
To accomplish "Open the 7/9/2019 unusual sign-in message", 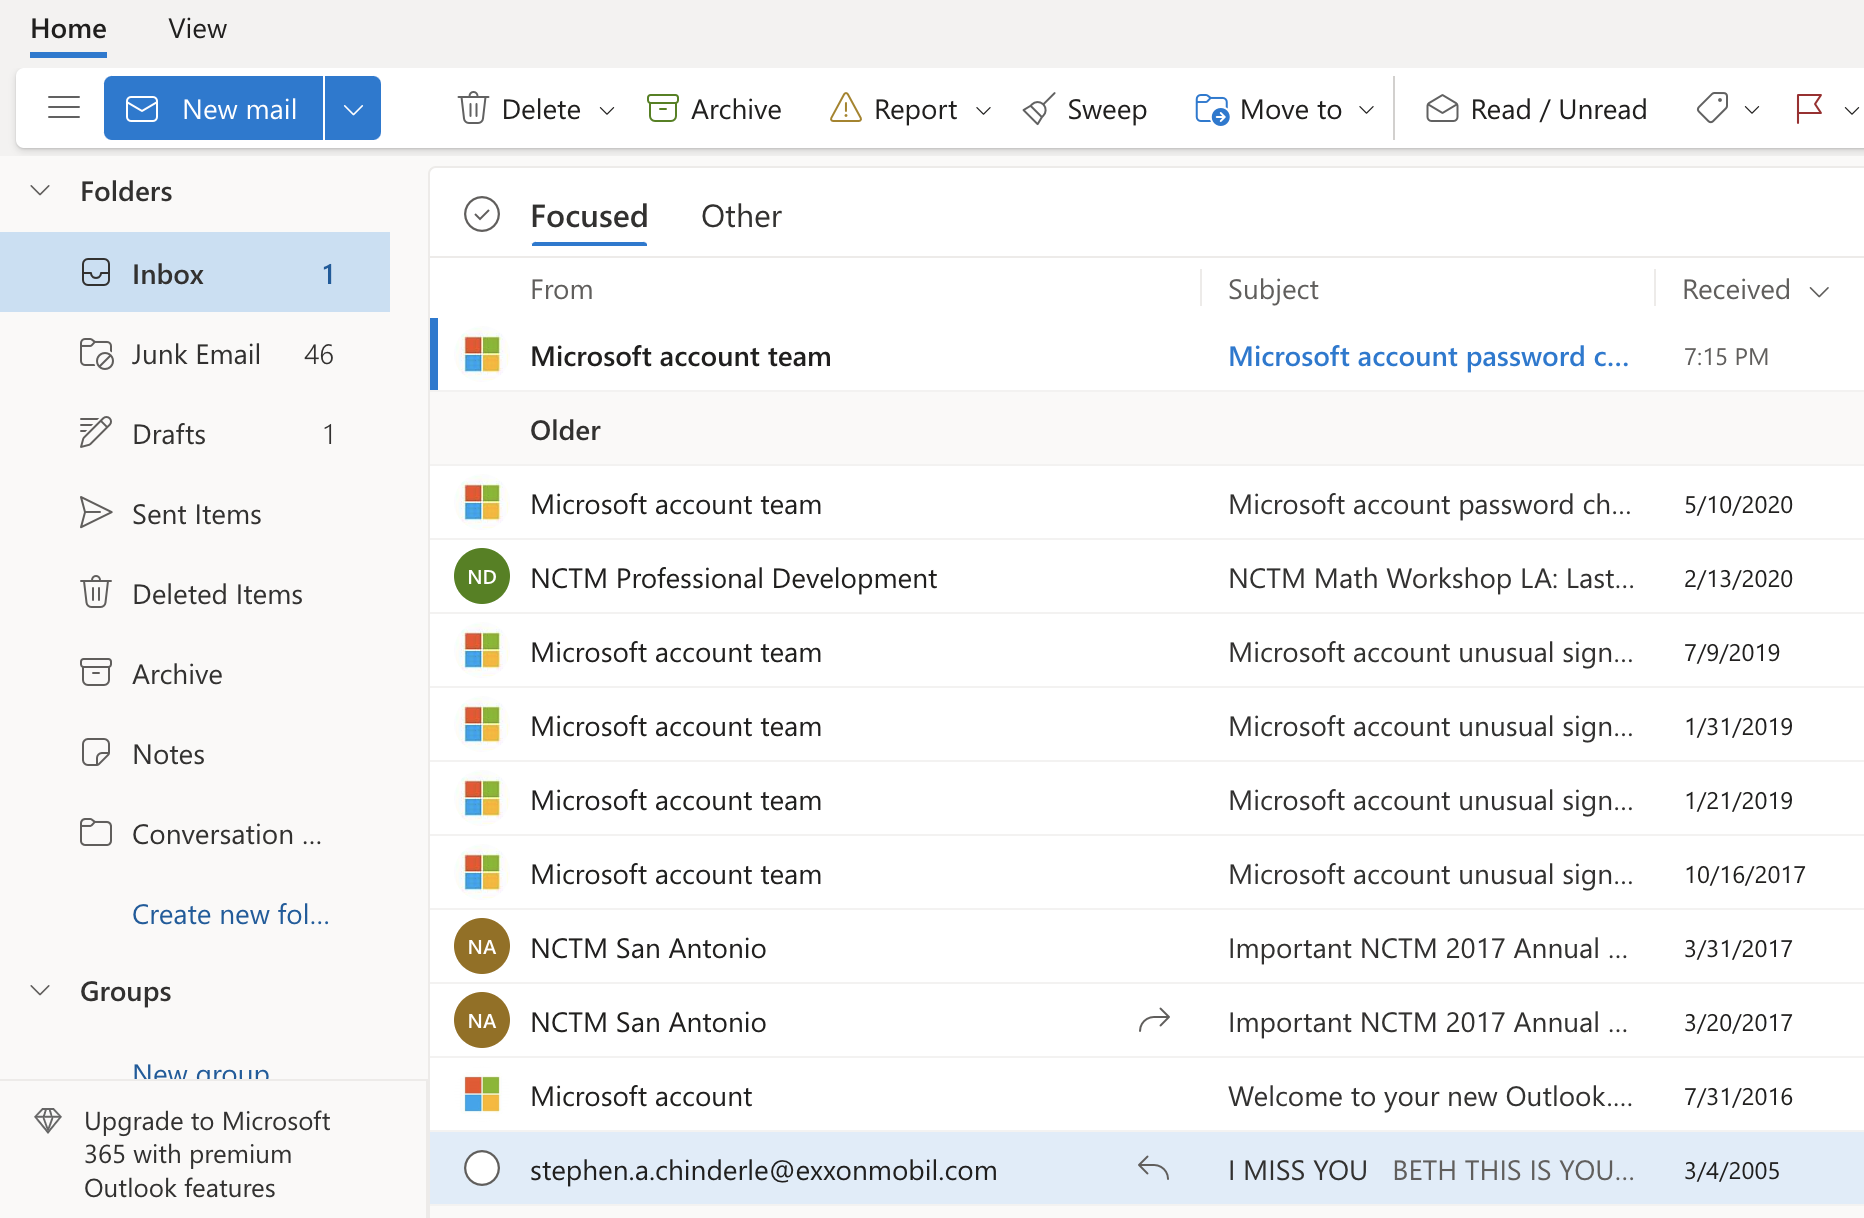I will pyautogui.click(x=1147, y=652).
